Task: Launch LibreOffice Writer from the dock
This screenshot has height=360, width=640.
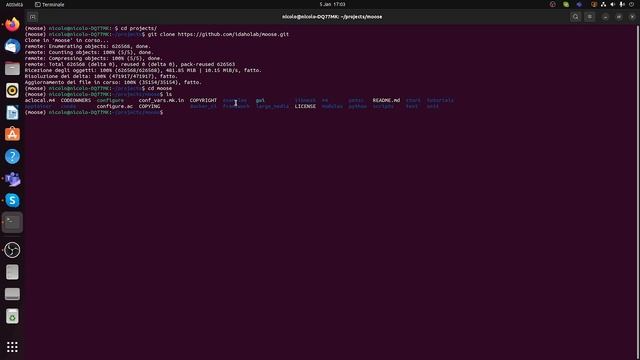Action: pos(12,112)
